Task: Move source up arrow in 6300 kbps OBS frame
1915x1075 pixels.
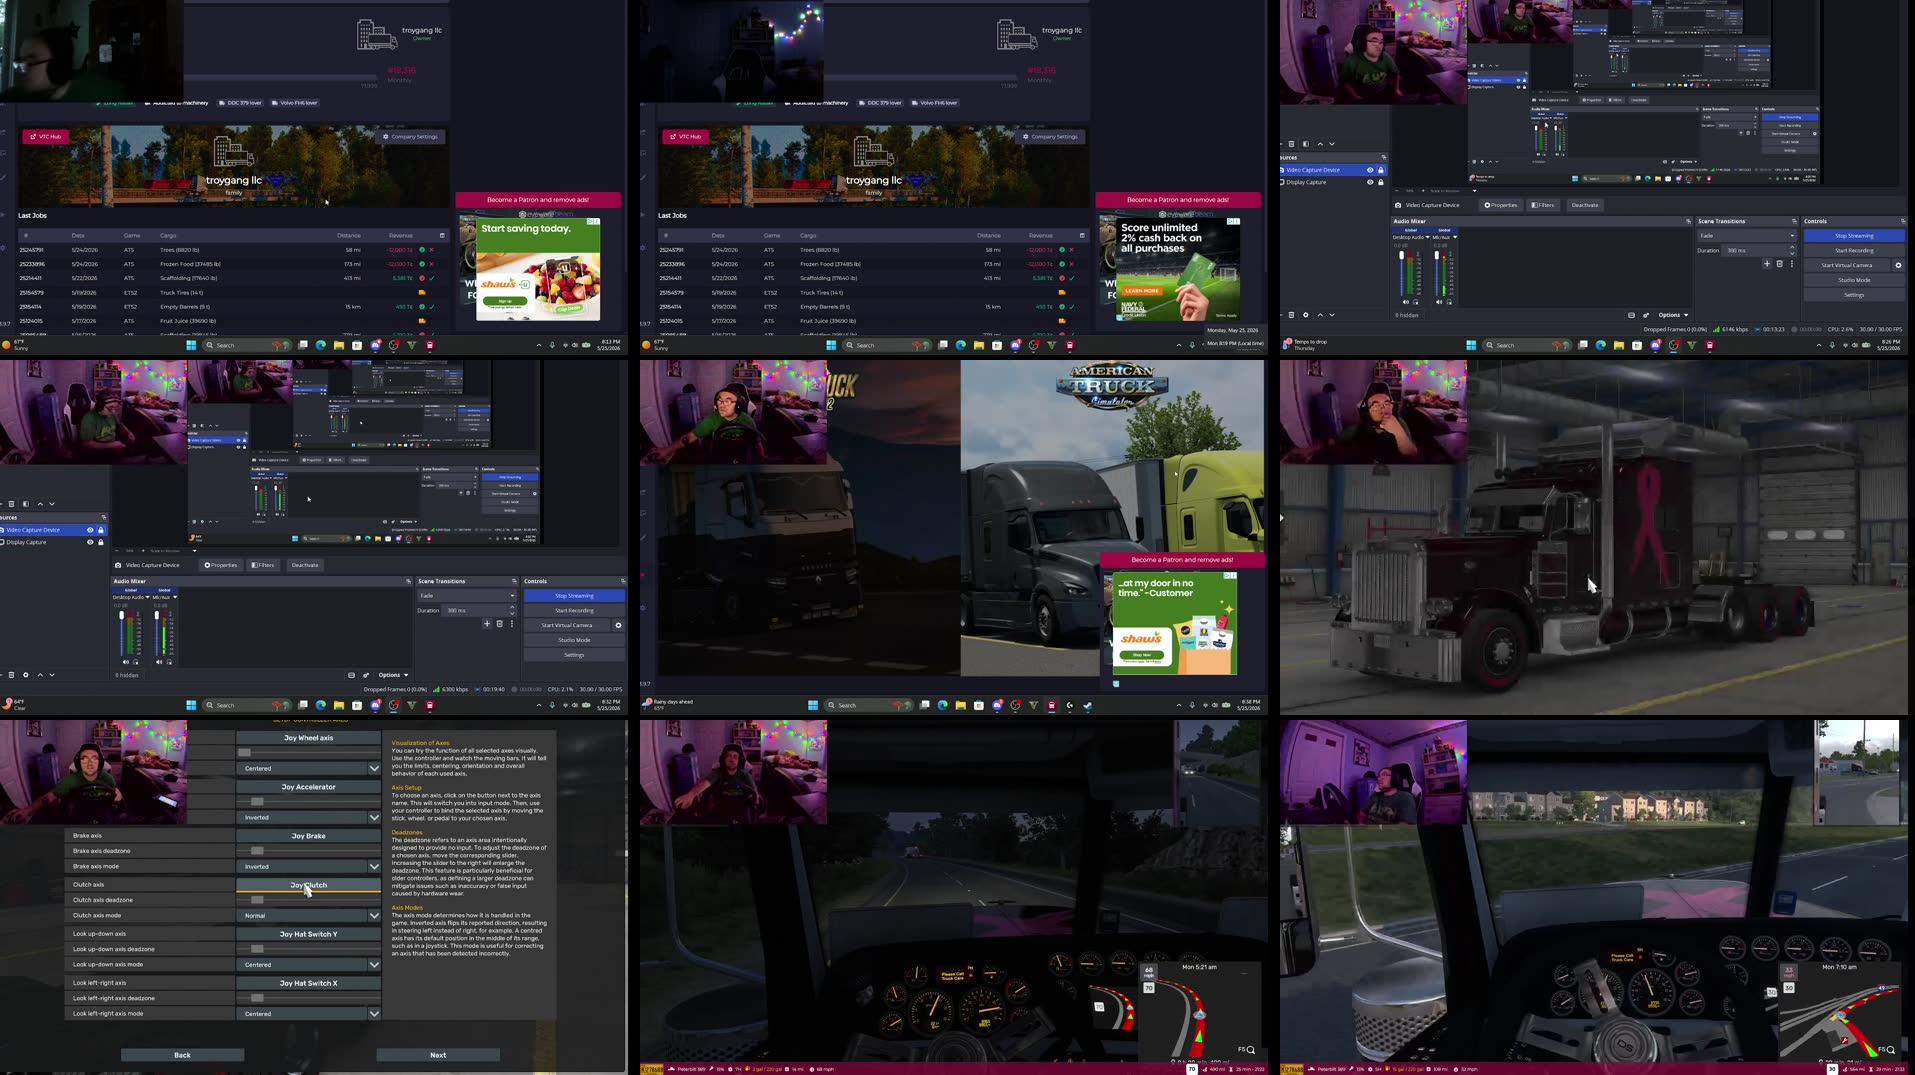Action: pos(40,675)
